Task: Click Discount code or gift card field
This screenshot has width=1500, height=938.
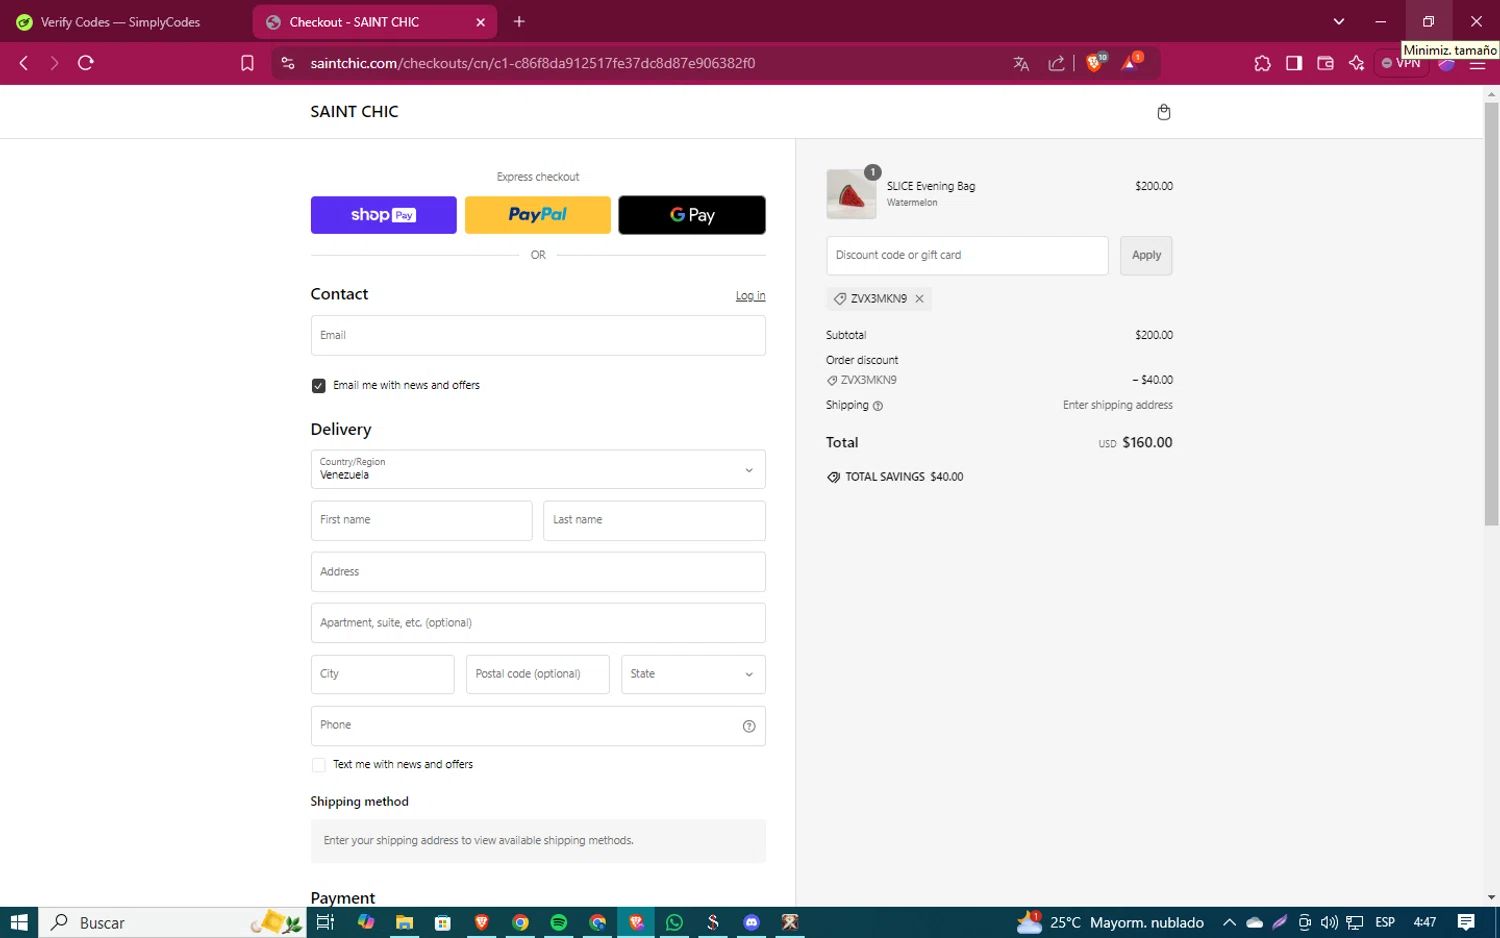Action: coord(967,256)
